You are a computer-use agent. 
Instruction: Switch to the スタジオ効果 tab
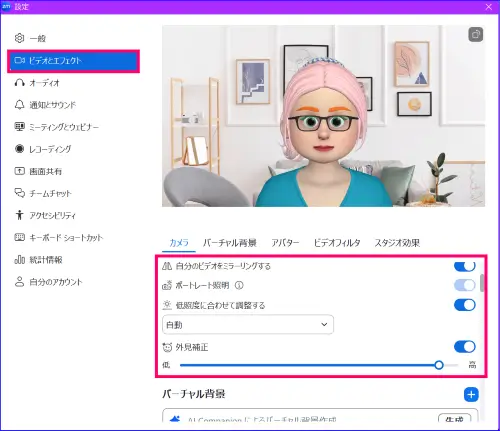[x=397, y=243]
